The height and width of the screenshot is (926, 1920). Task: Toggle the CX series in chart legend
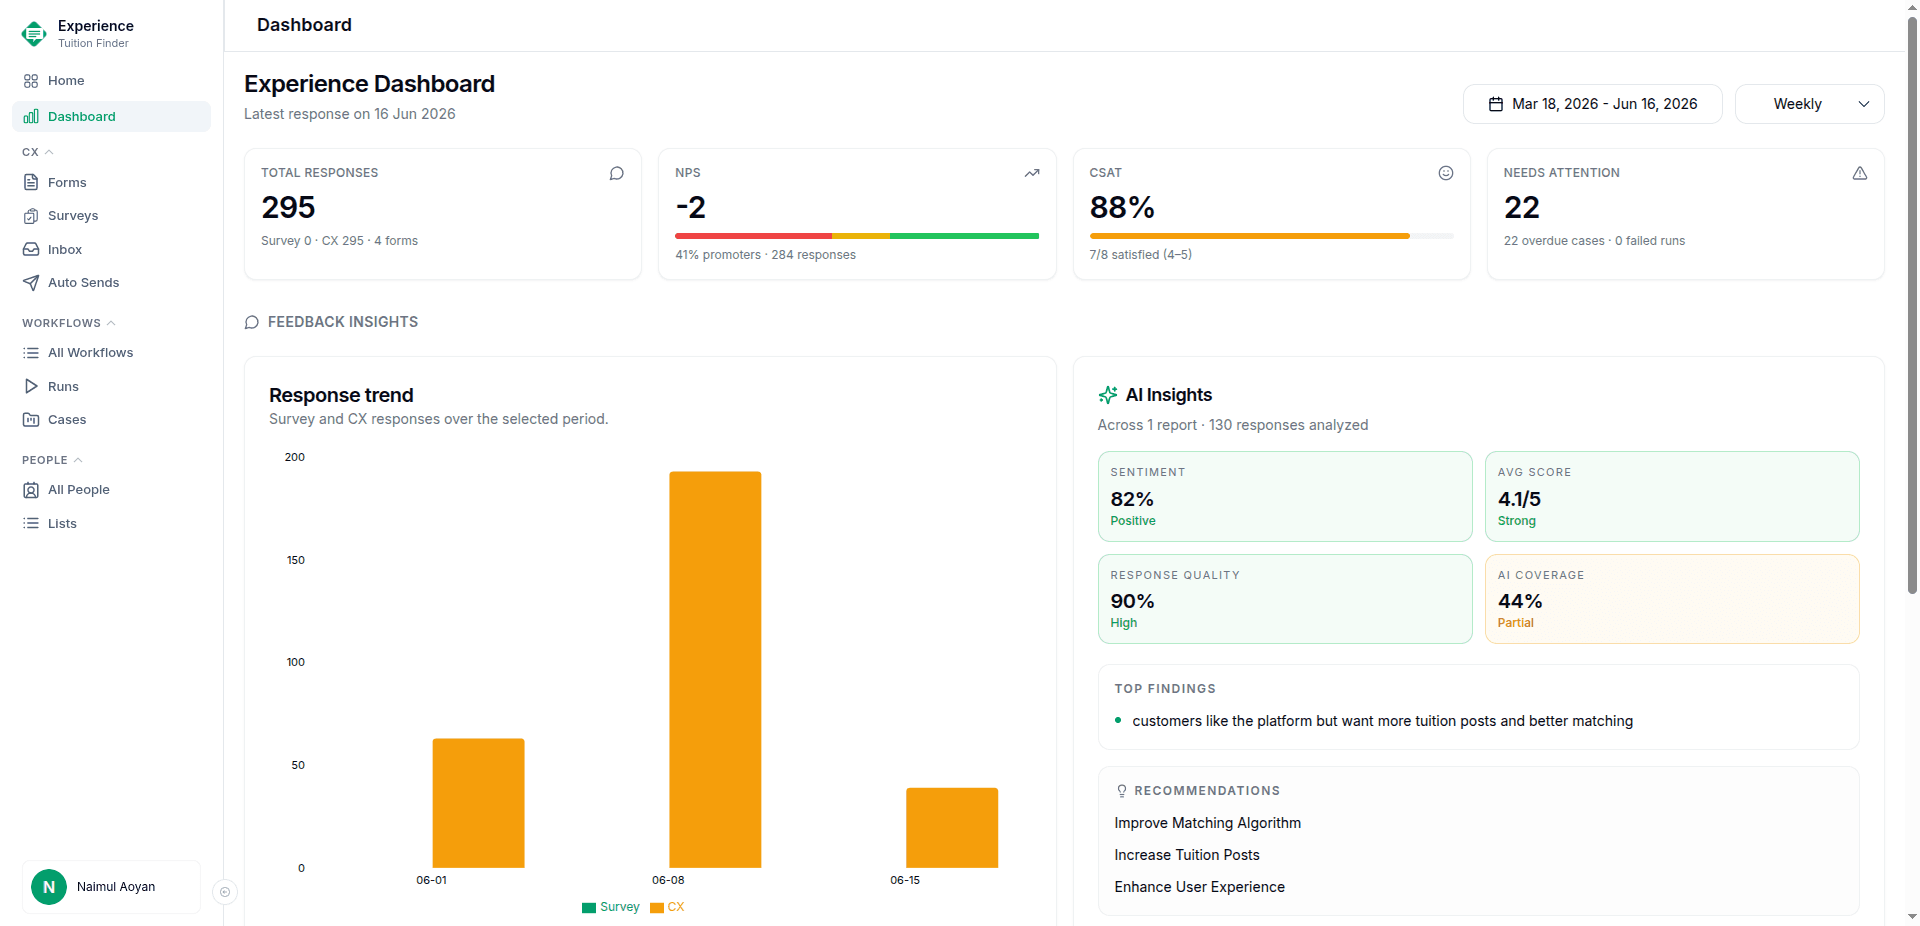point(667,907)
